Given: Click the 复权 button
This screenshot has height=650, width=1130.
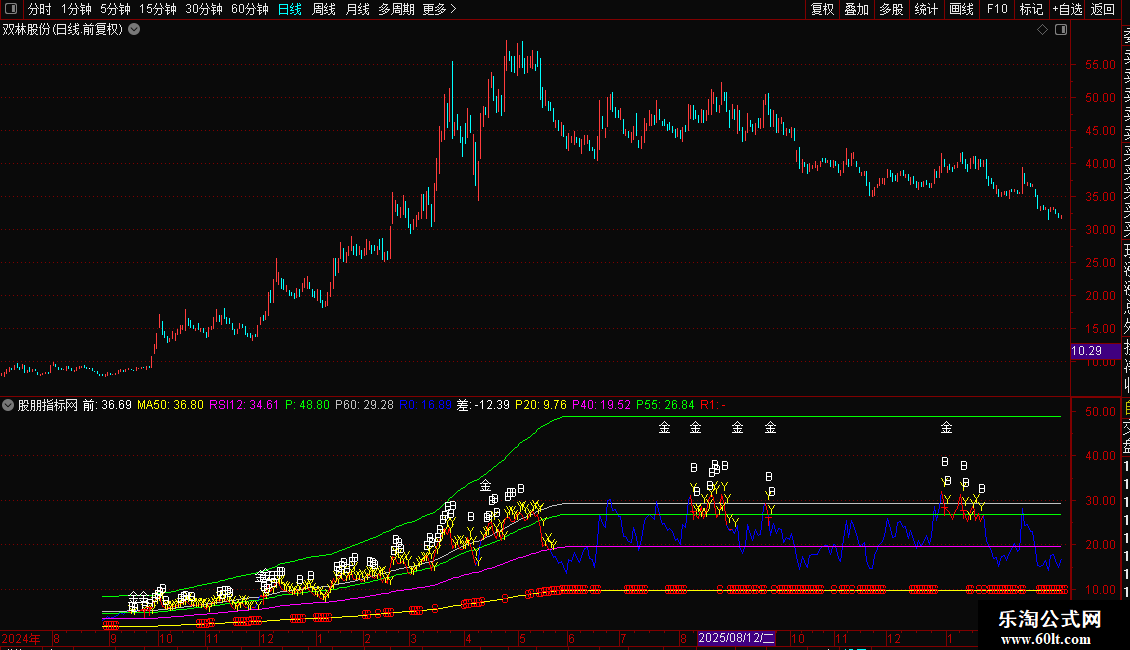Looking at the screenshot, I should click(x=822, y=9).
